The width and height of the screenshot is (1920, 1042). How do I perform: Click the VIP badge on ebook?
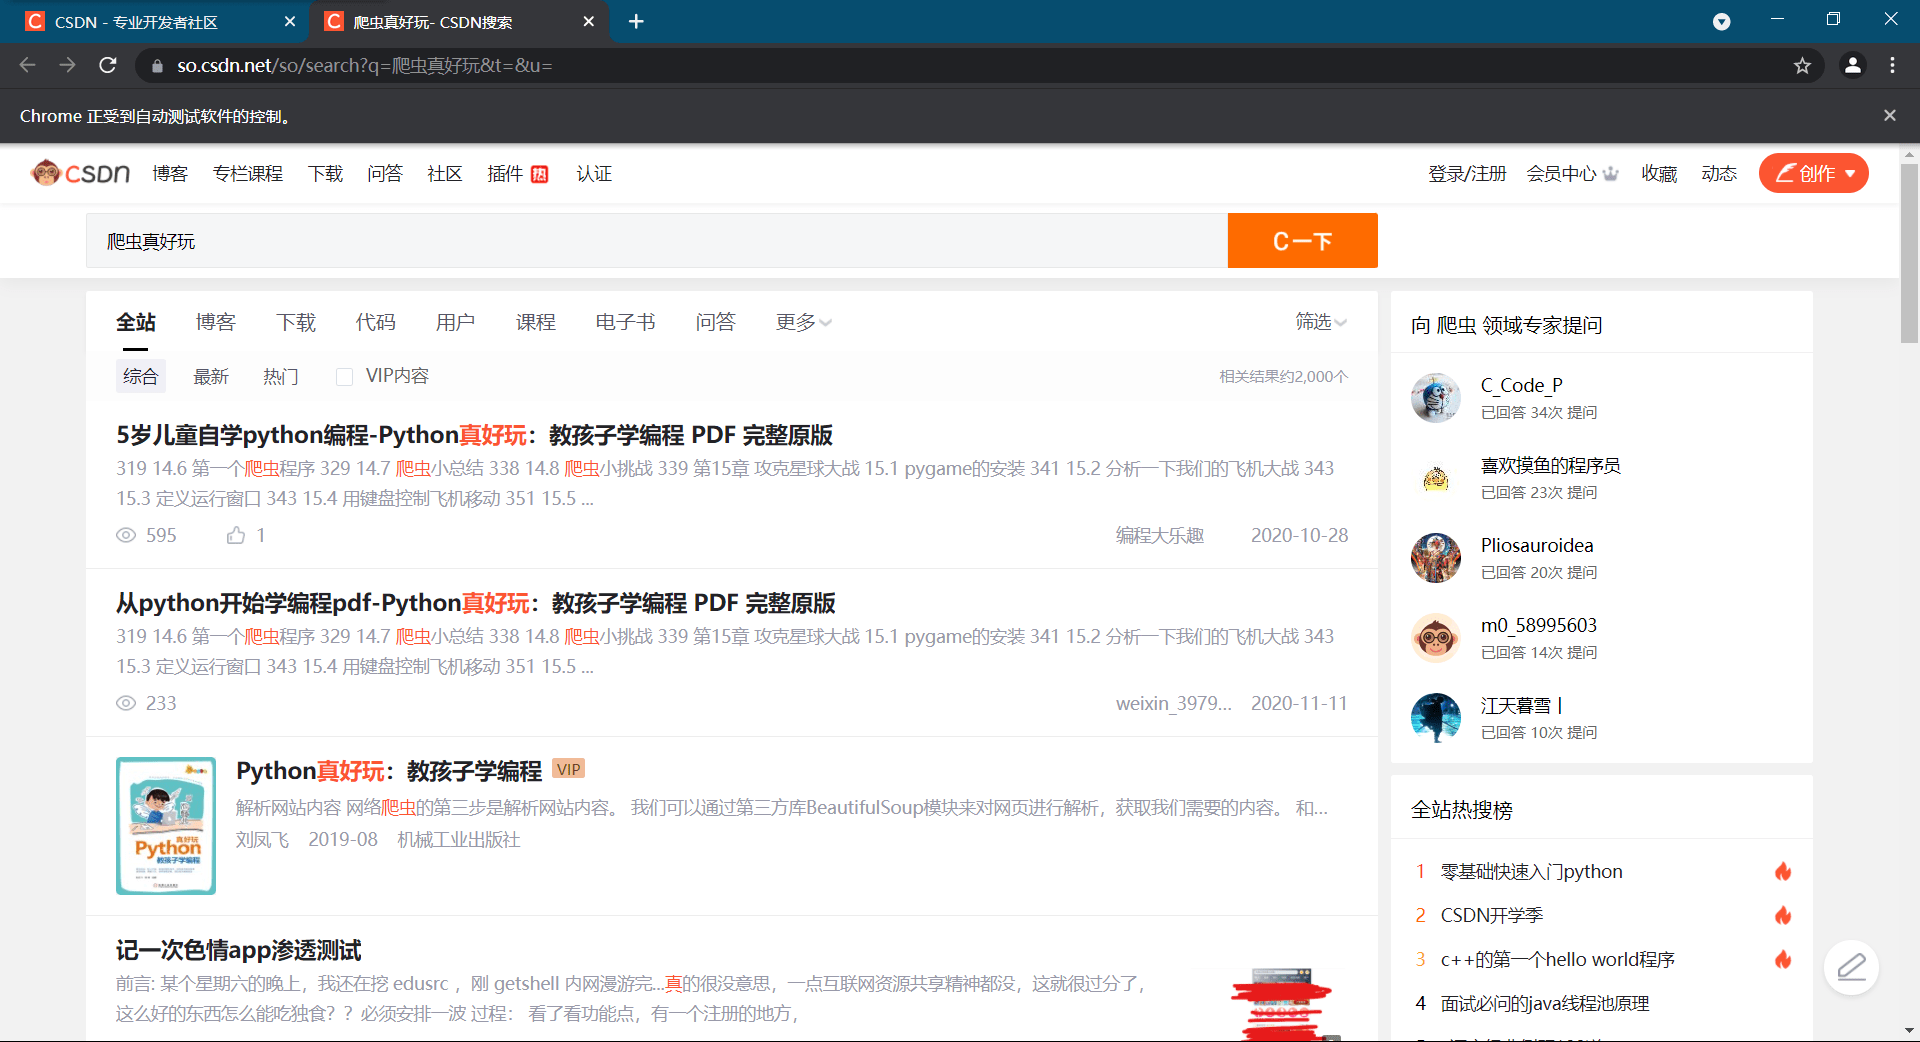(569, 769)
